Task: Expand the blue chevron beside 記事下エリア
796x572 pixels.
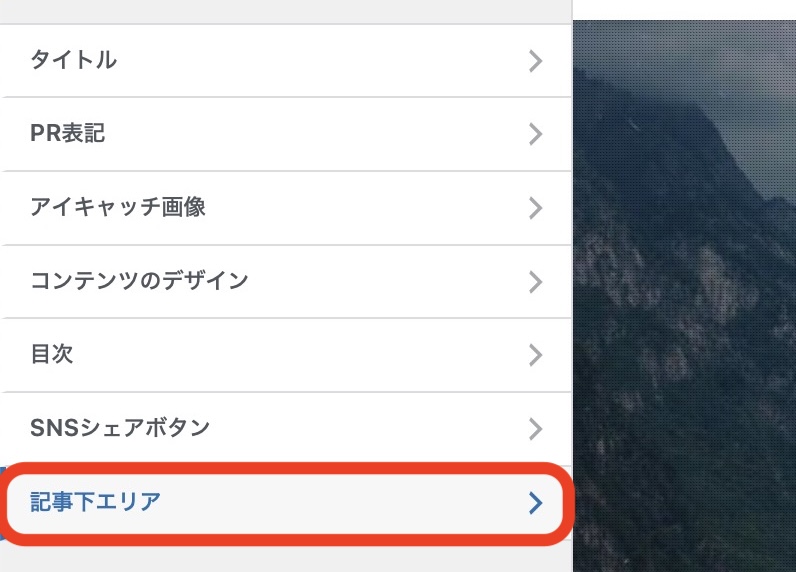Action: pyautogui.click(x=536, y=503)
